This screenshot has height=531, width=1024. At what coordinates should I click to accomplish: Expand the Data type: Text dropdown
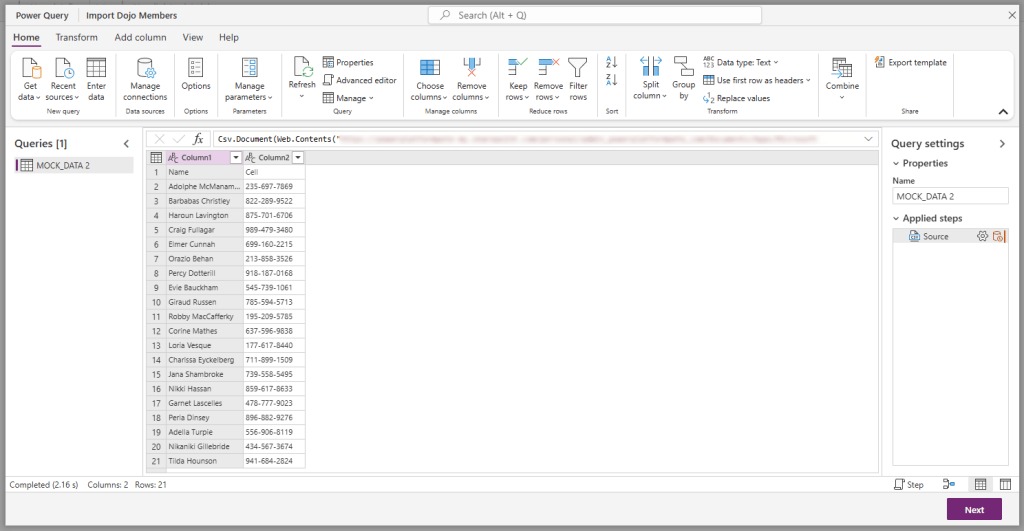click(x=741, y=62)
